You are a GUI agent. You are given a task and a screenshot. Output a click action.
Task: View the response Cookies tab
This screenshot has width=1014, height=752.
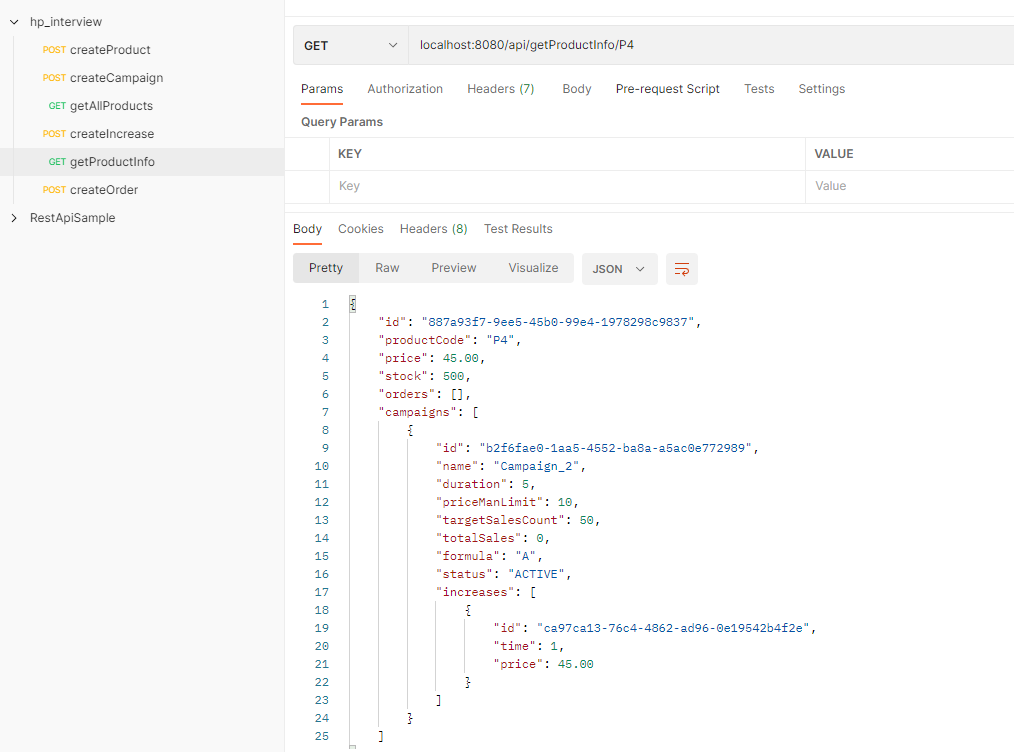point(360,228)
